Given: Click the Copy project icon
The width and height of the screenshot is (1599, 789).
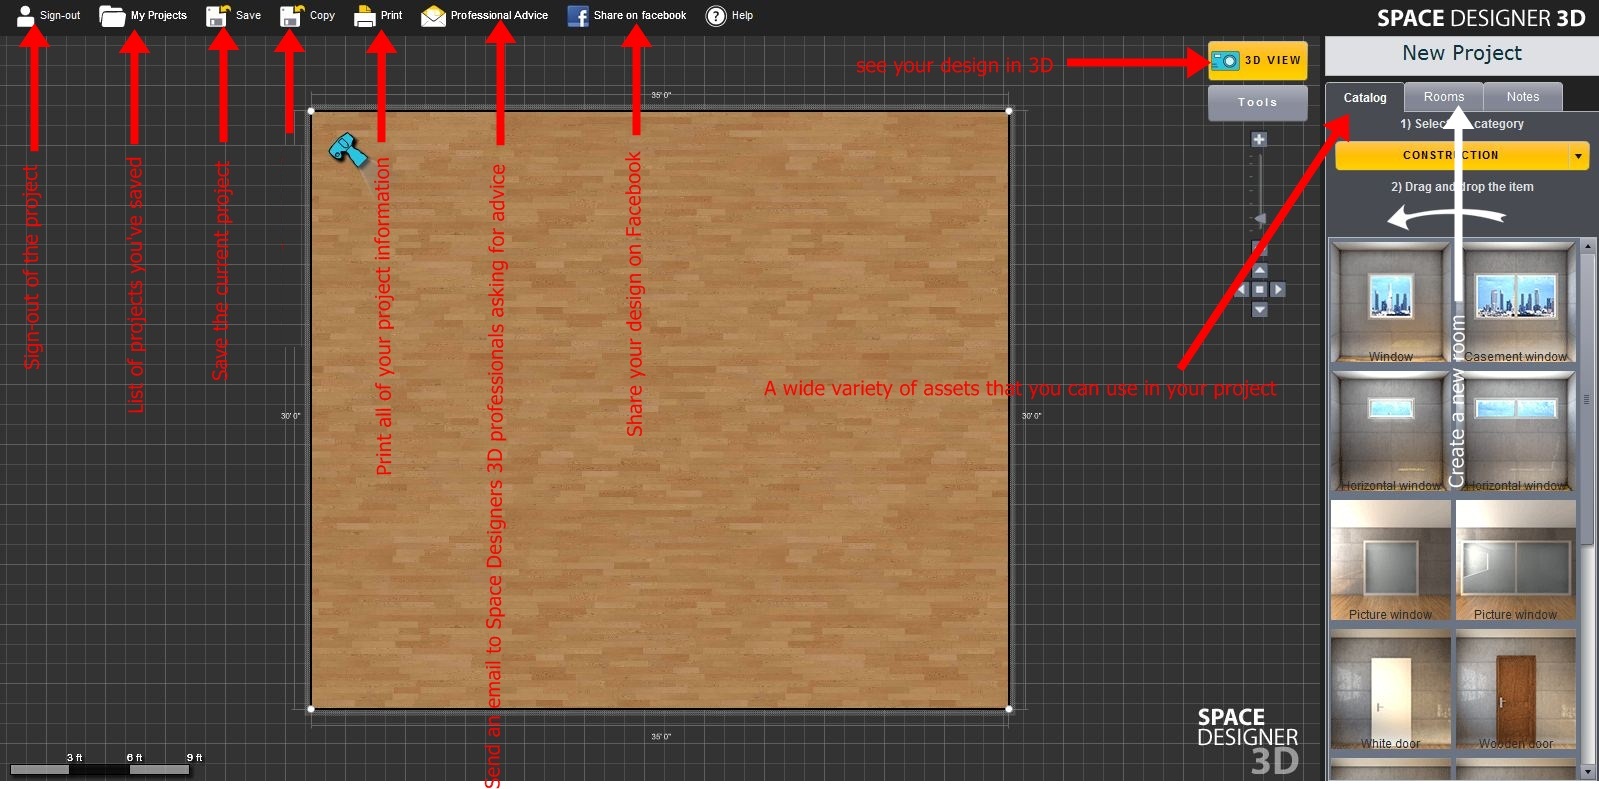Looking at the screenshot, I should pyautogui.click(x=291, y=16).
